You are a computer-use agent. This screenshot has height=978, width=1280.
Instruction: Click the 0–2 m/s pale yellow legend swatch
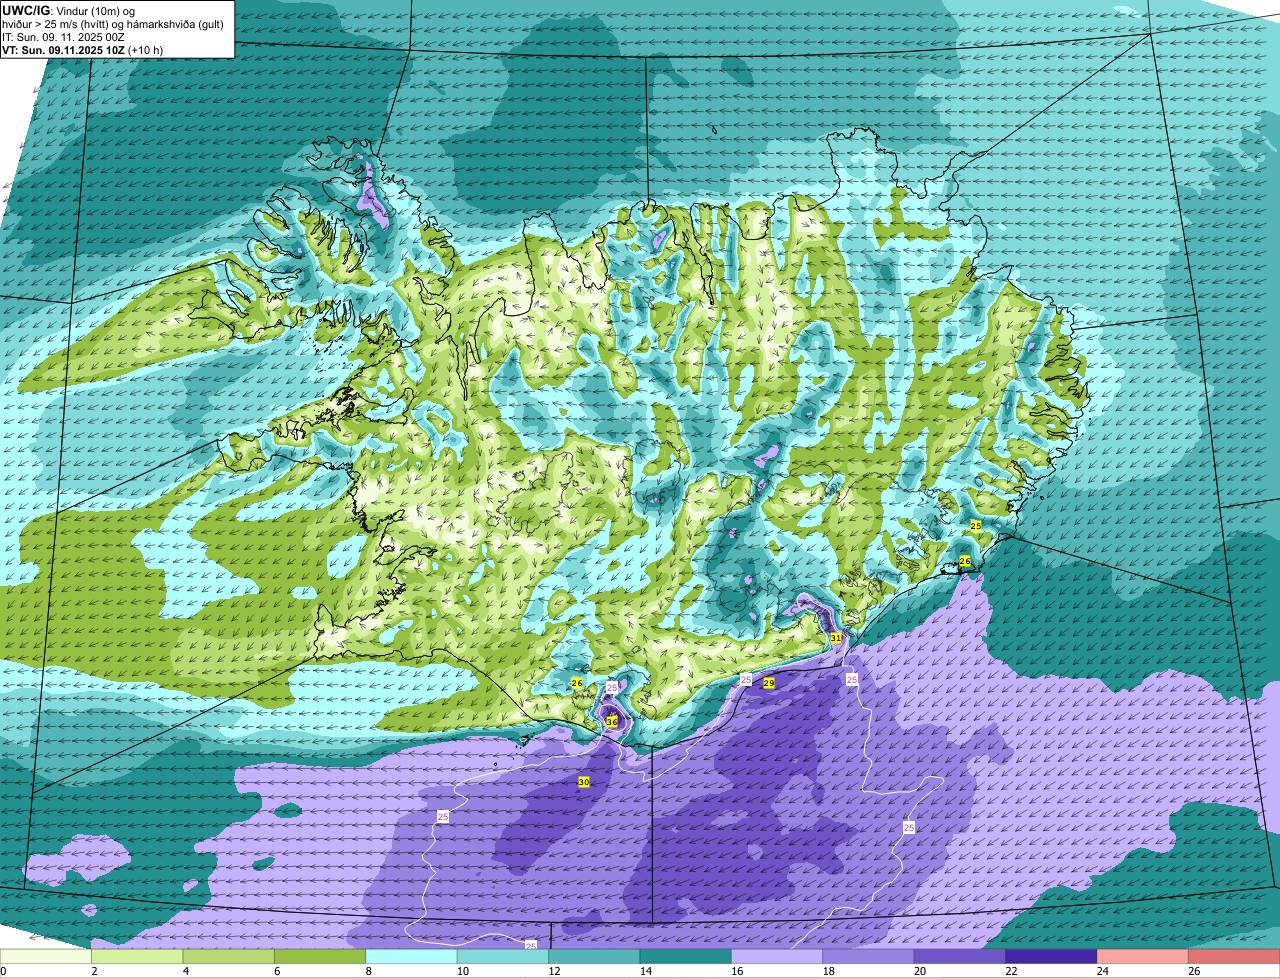[x=46, y=956]
